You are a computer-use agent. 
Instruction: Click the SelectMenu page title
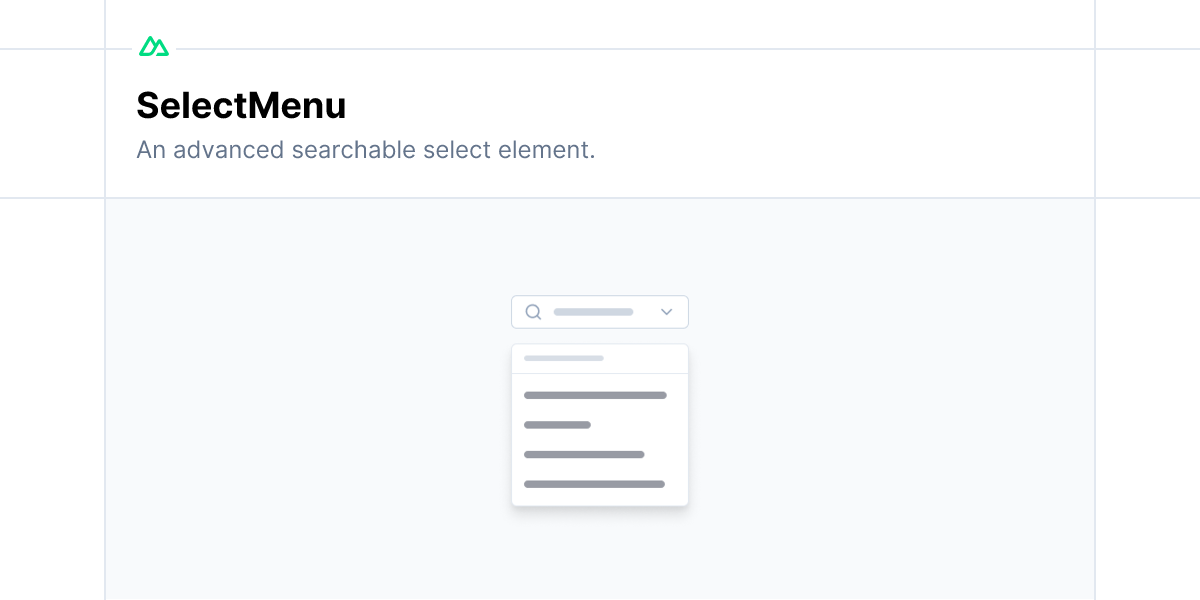point(241,105)
